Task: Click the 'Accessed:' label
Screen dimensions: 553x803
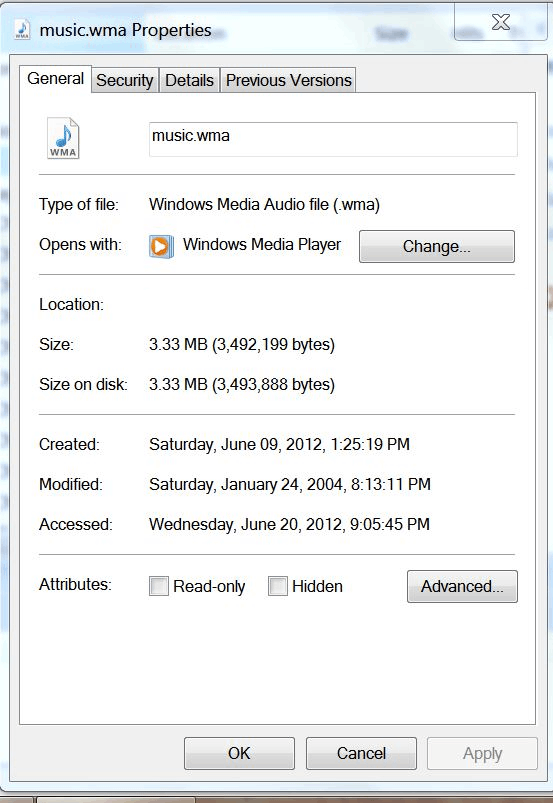Action: click(76, 524)
